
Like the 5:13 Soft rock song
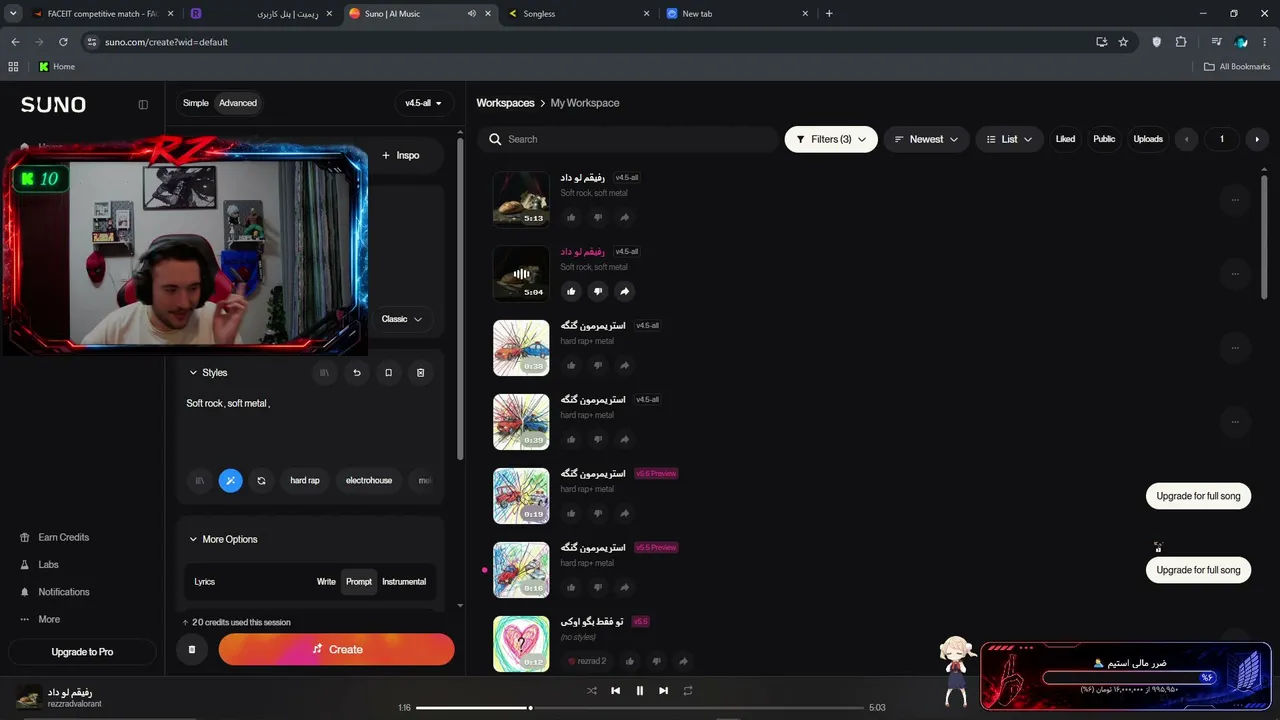coord(571,217)
